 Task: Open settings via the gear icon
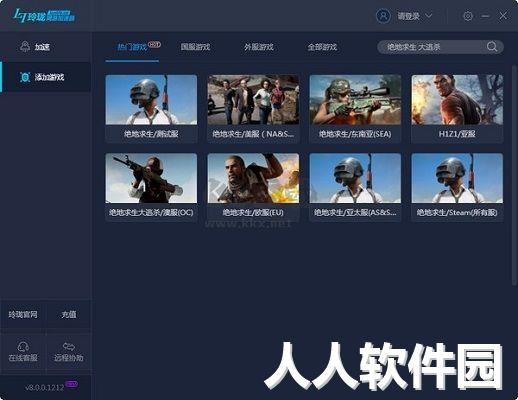point(468,16)
